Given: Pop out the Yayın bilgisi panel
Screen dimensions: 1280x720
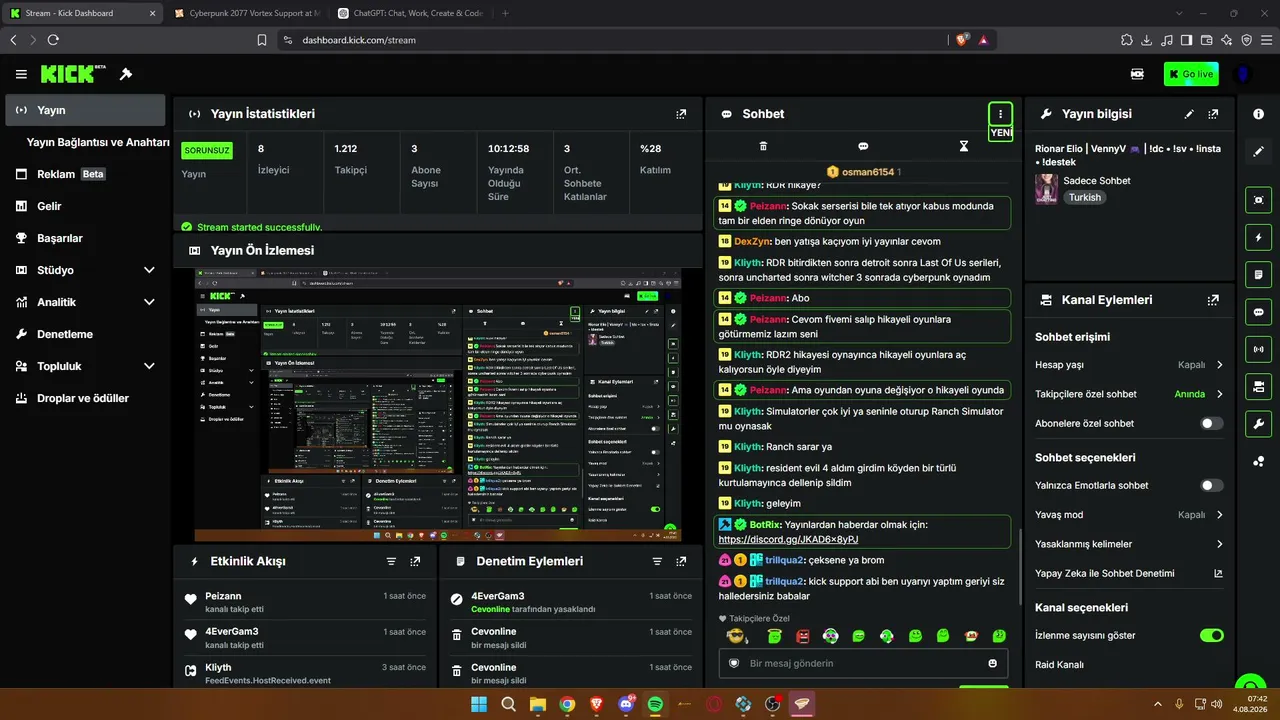Looking at the screenshot, I should coord(1213,114).
